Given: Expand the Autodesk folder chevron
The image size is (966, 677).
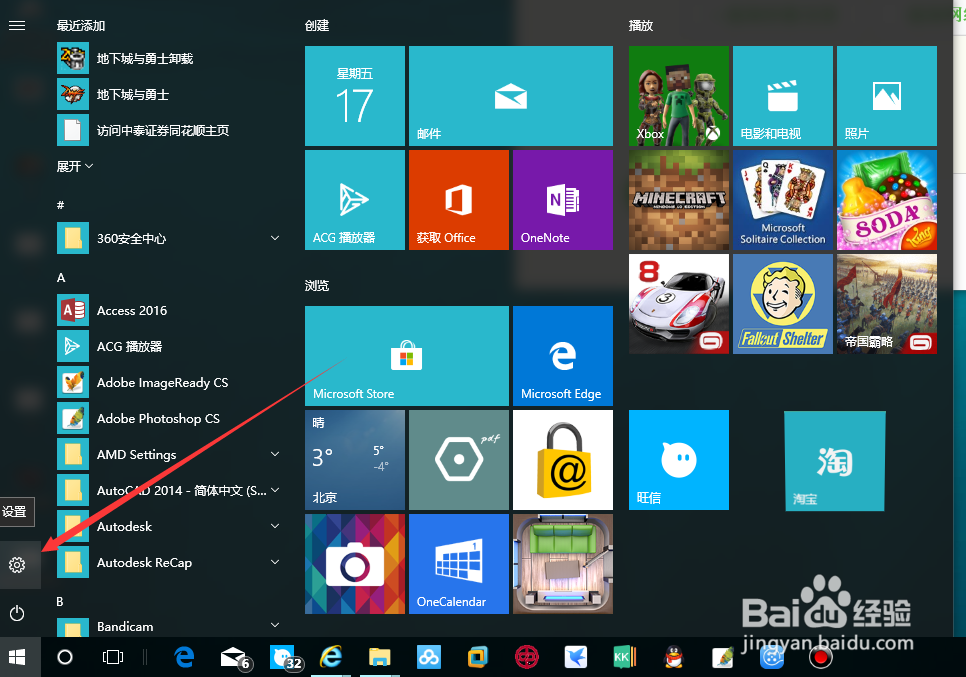Looking at the screenshot, I should pos(275,526).
